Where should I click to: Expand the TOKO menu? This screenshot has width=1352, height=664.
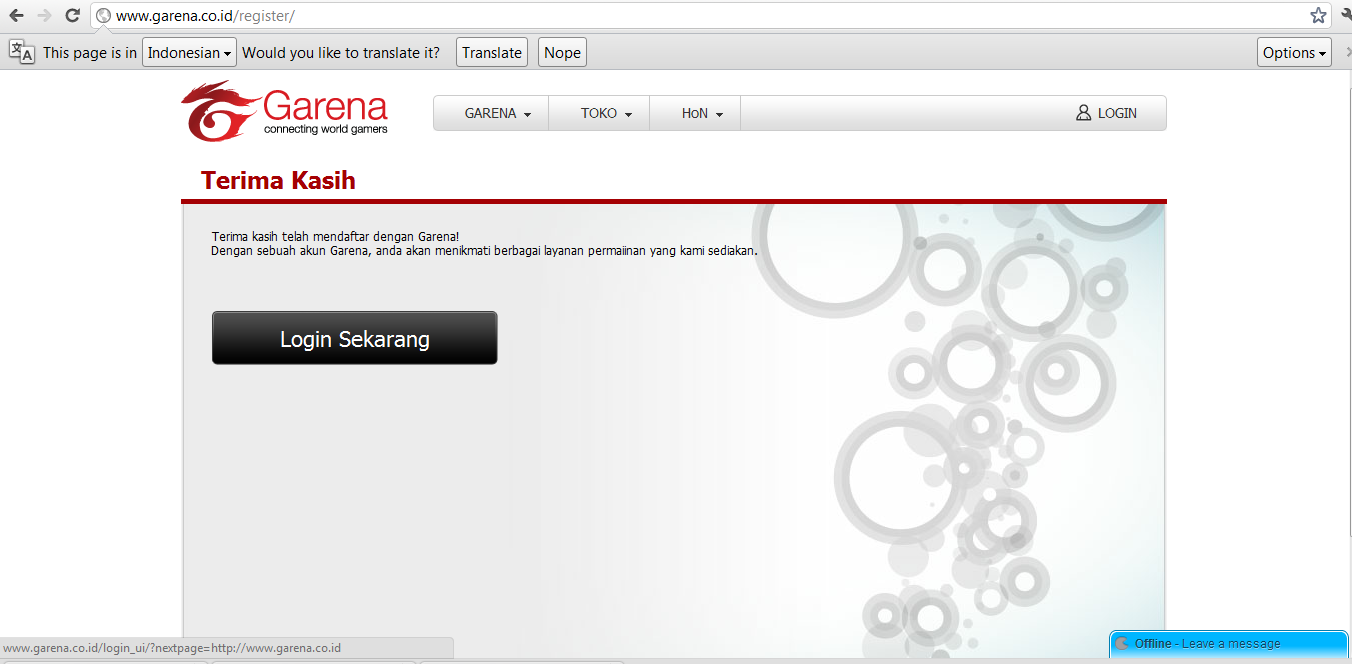(599, 113)
